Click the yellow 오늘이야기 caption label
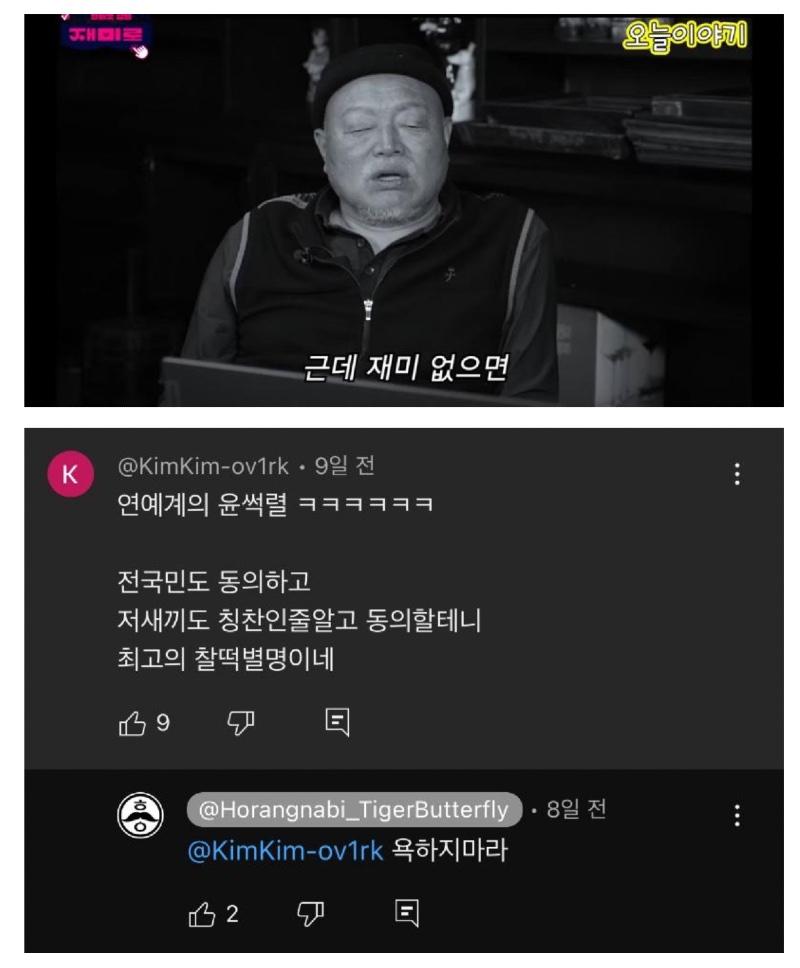 click(684, 36)
